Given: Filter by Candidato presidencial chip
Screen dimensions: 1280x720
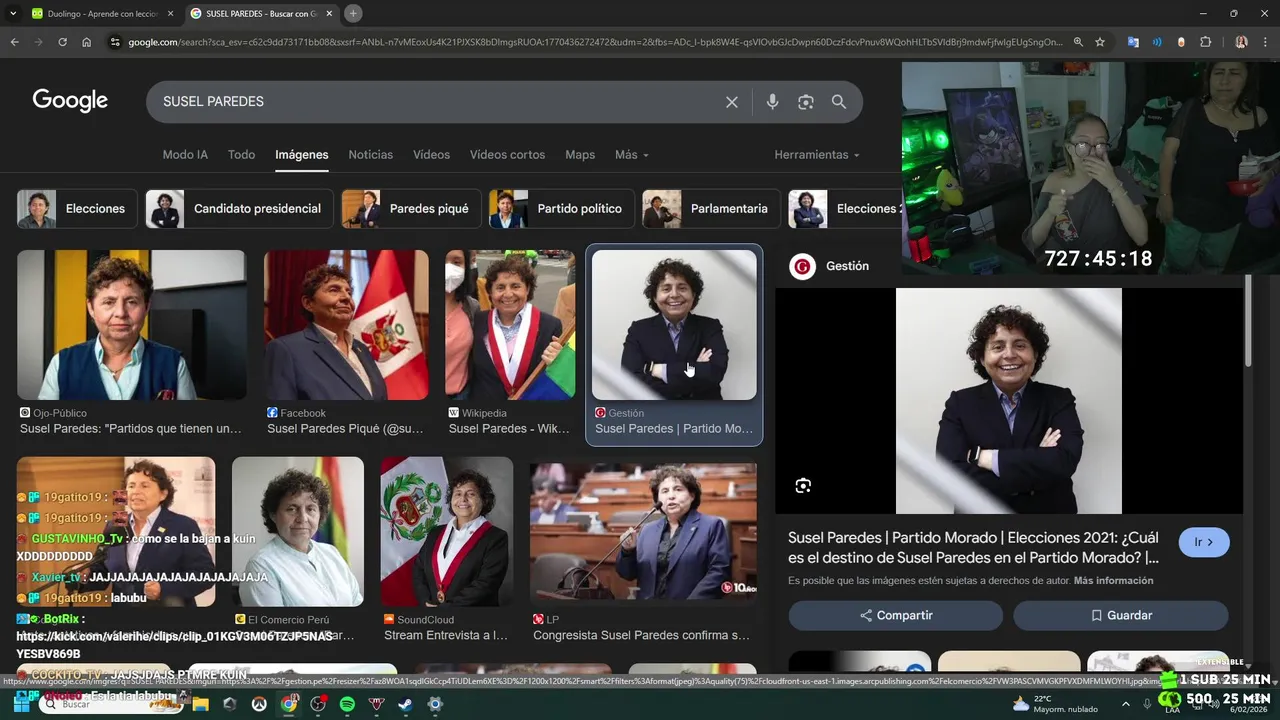Looking at the screenshot, I should (x=239, y=209).
